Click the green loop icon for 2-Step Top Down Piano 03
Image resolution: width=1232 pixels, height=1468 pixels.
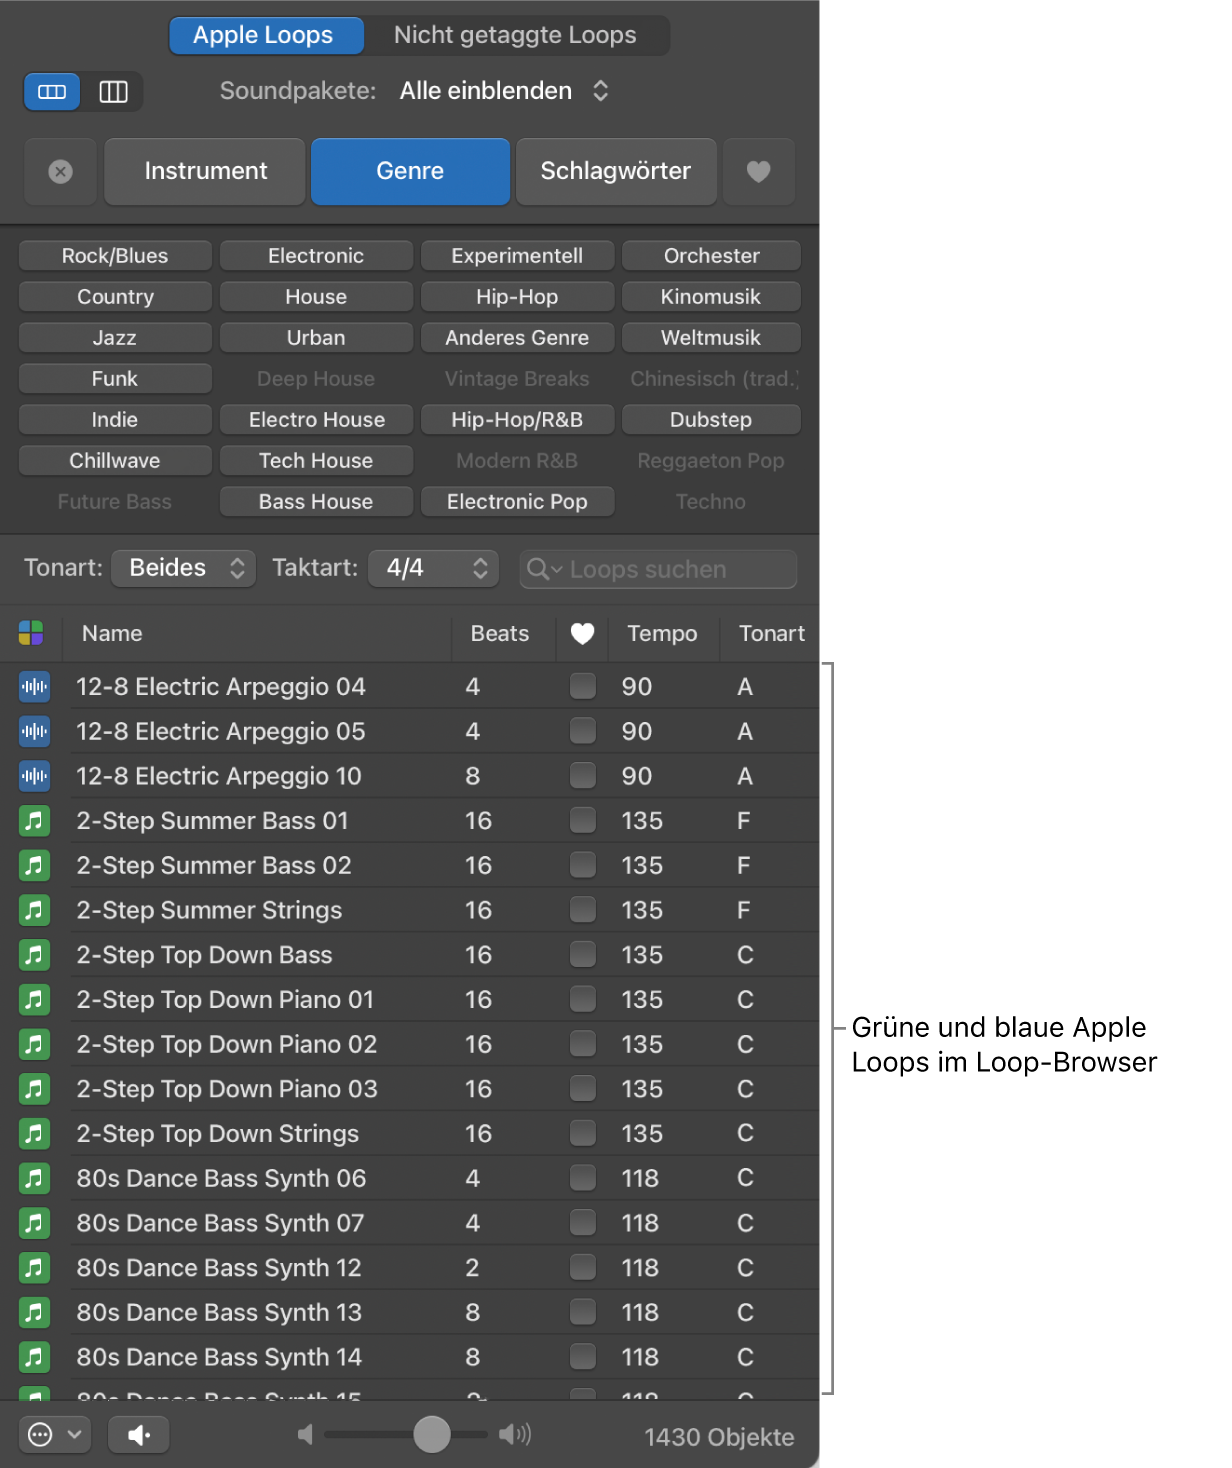[x=34, y=1089]
